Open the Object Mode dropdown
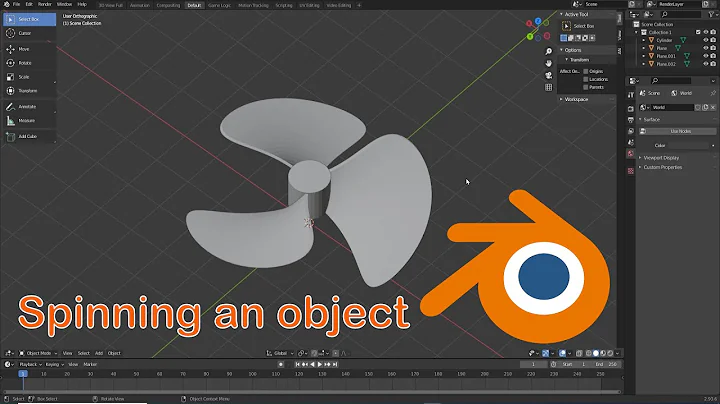The height and width of the screenshot is (404, 720). click(38, 353)
